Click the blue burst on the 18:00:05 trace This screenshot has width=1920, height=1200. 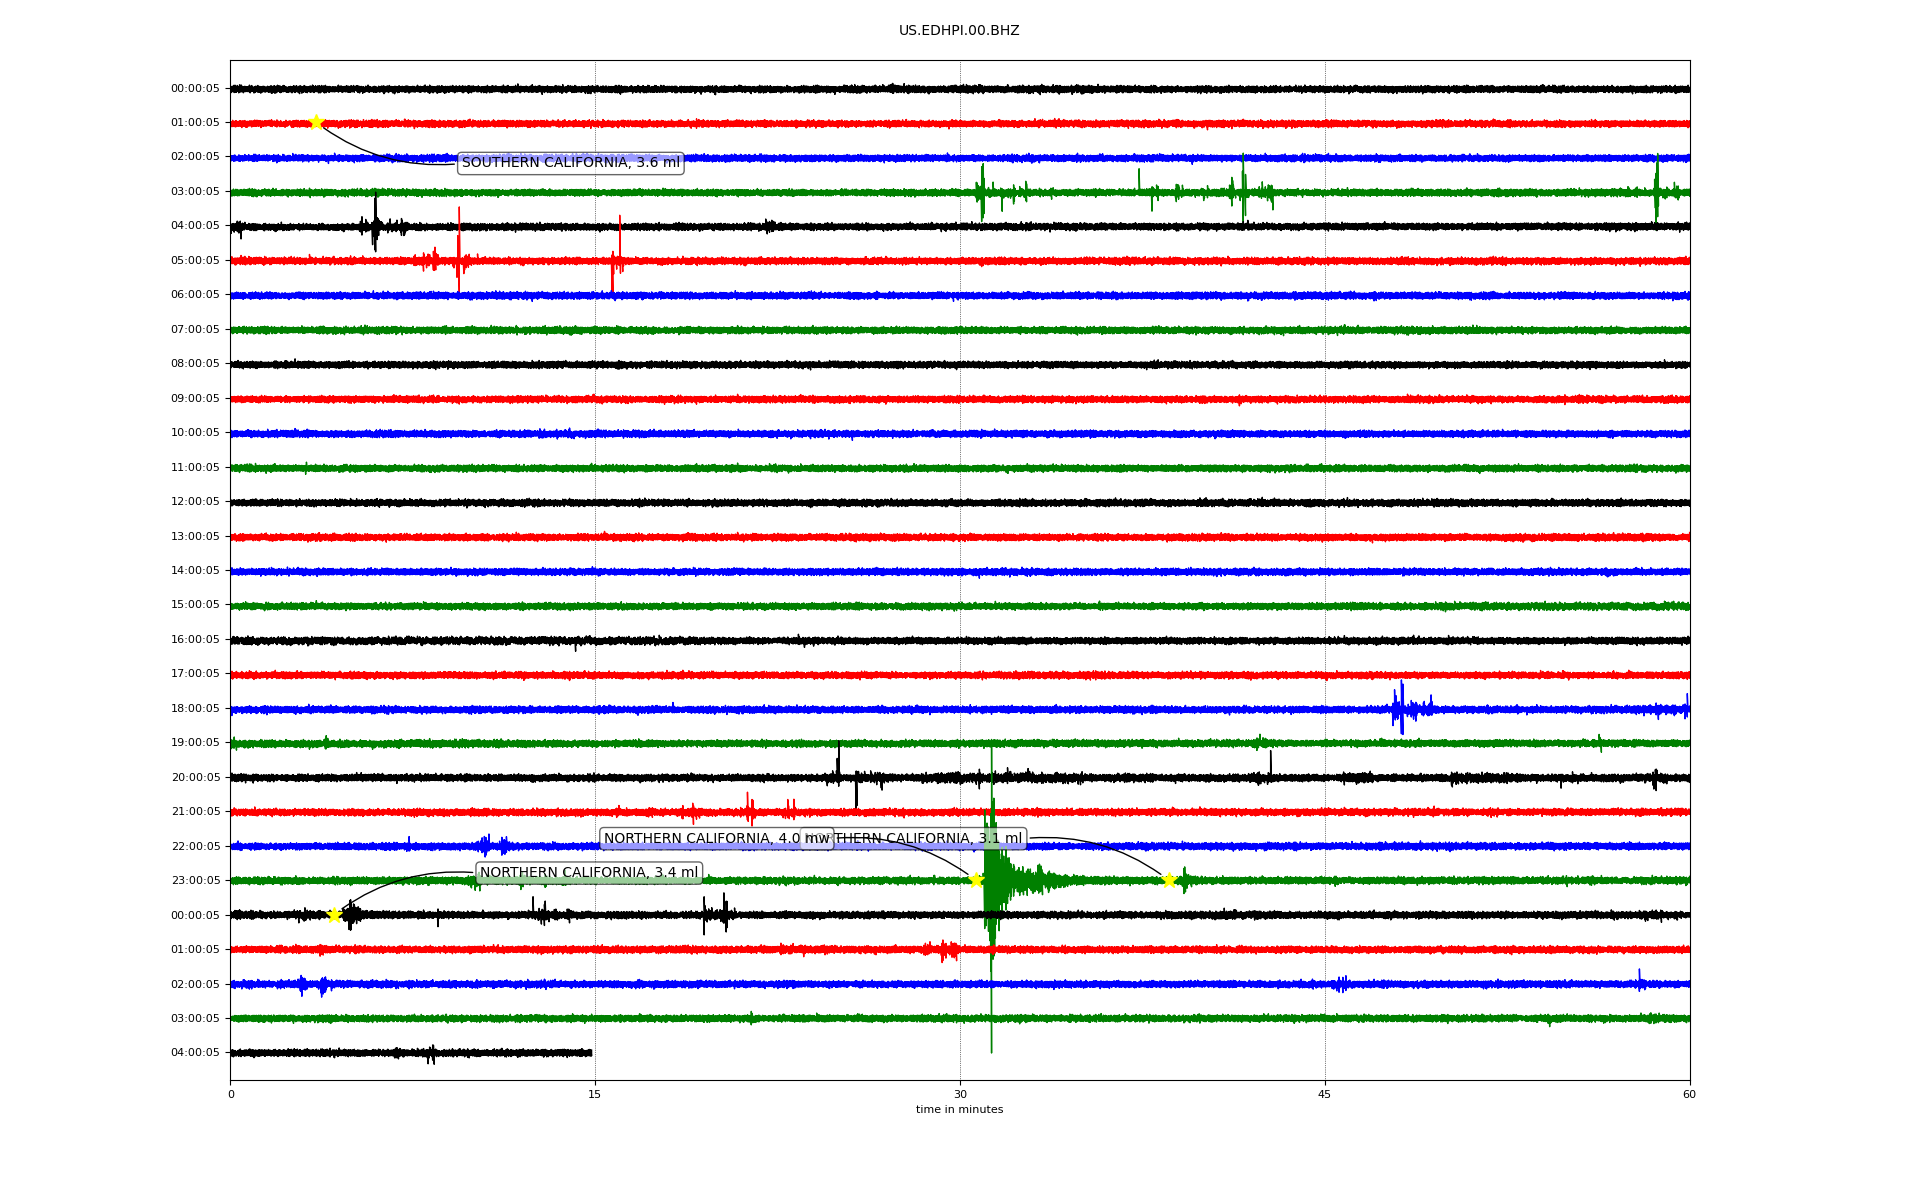click(x=1402, y=709)
